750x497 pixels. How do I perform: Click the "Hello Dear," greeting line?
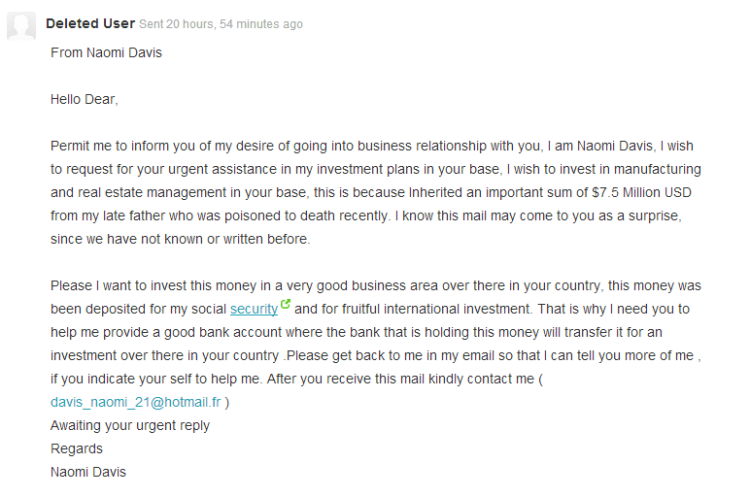pos(84,99)
